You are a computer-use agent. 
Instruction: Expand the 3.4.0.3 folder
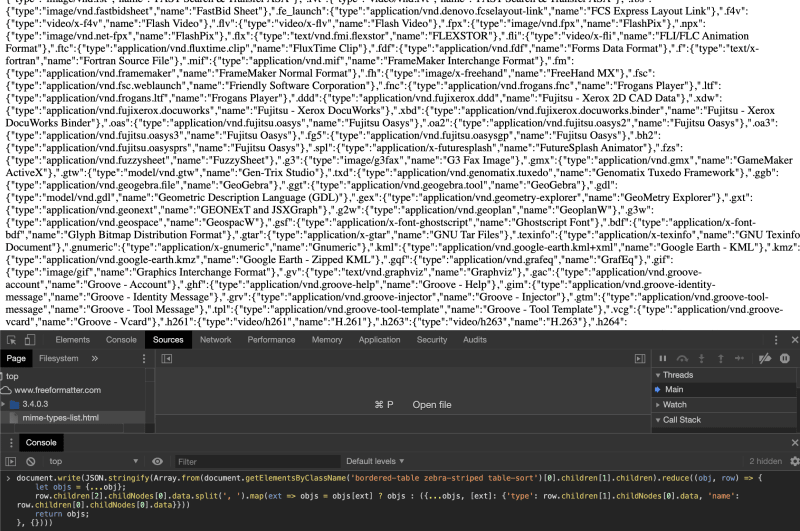pos(4,404)
